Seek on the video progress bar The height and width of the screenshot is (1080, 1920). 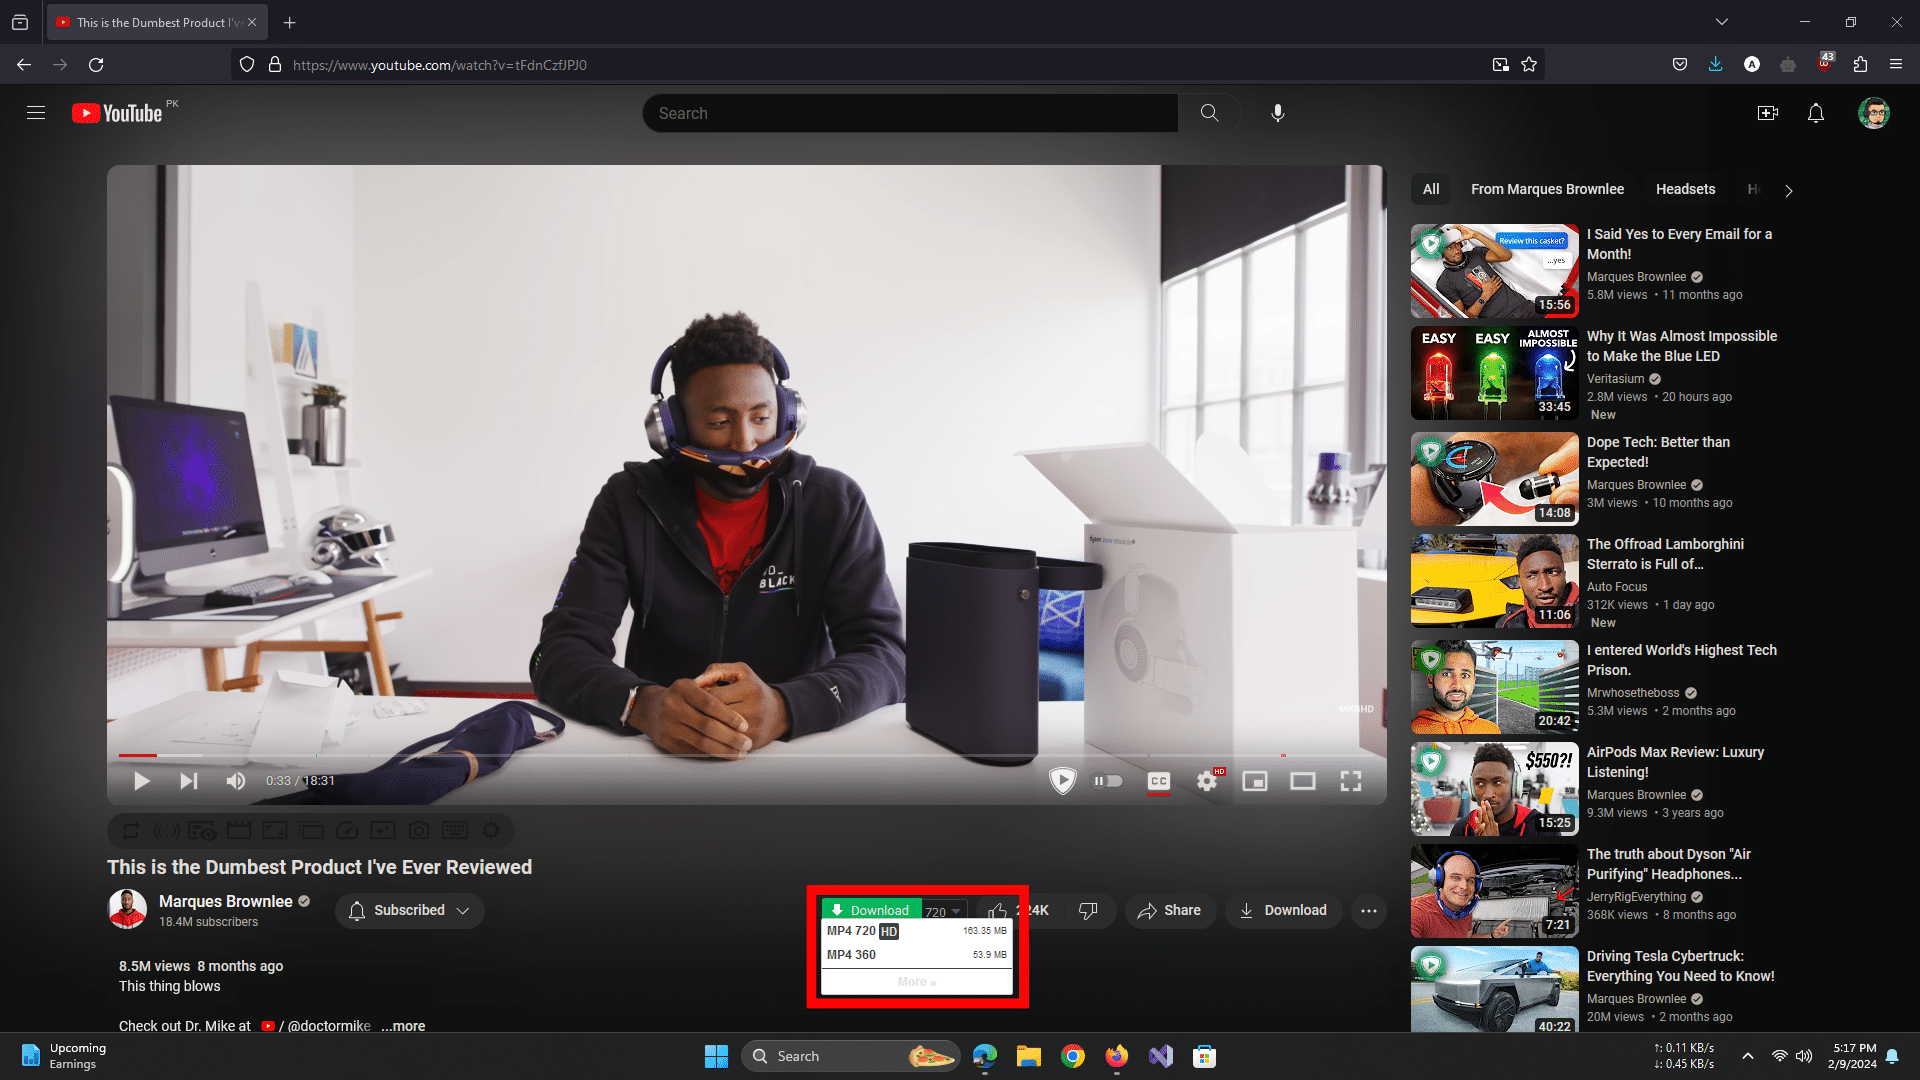click(700, 755)
